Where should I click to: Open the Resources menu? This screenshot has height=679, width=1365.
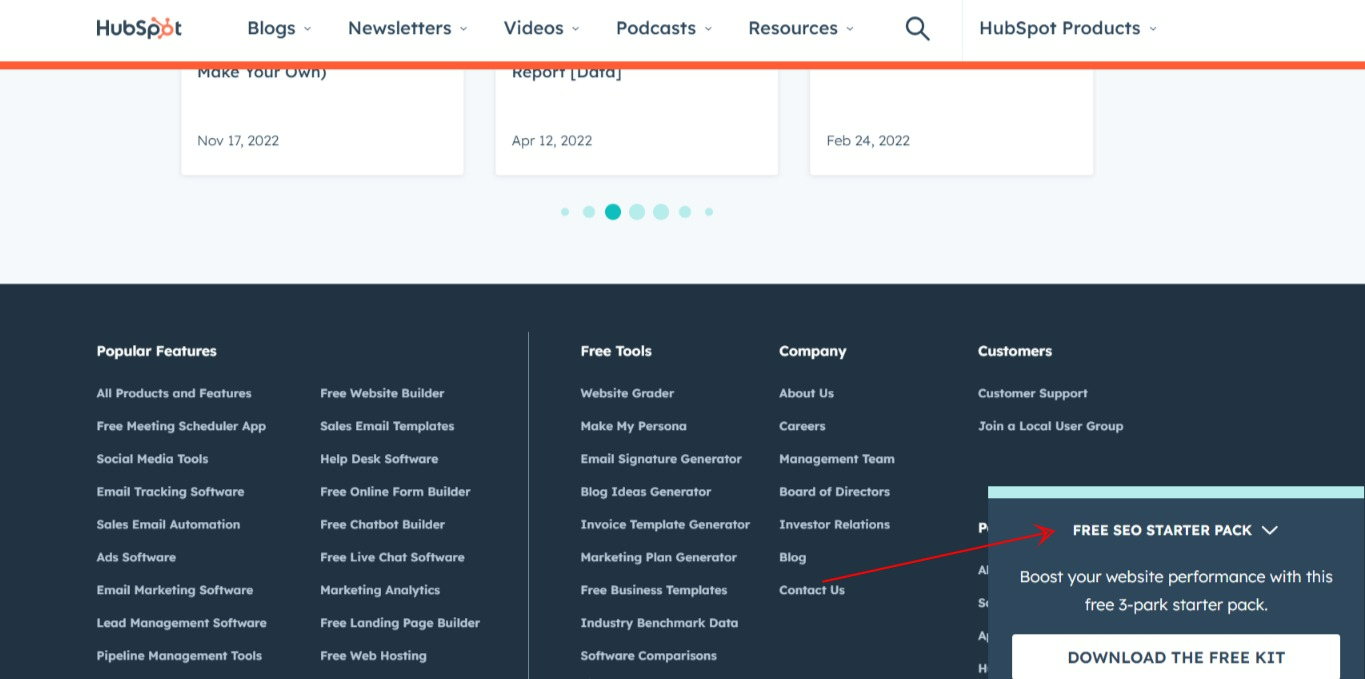pyautogui.click(x=801, y=28)
